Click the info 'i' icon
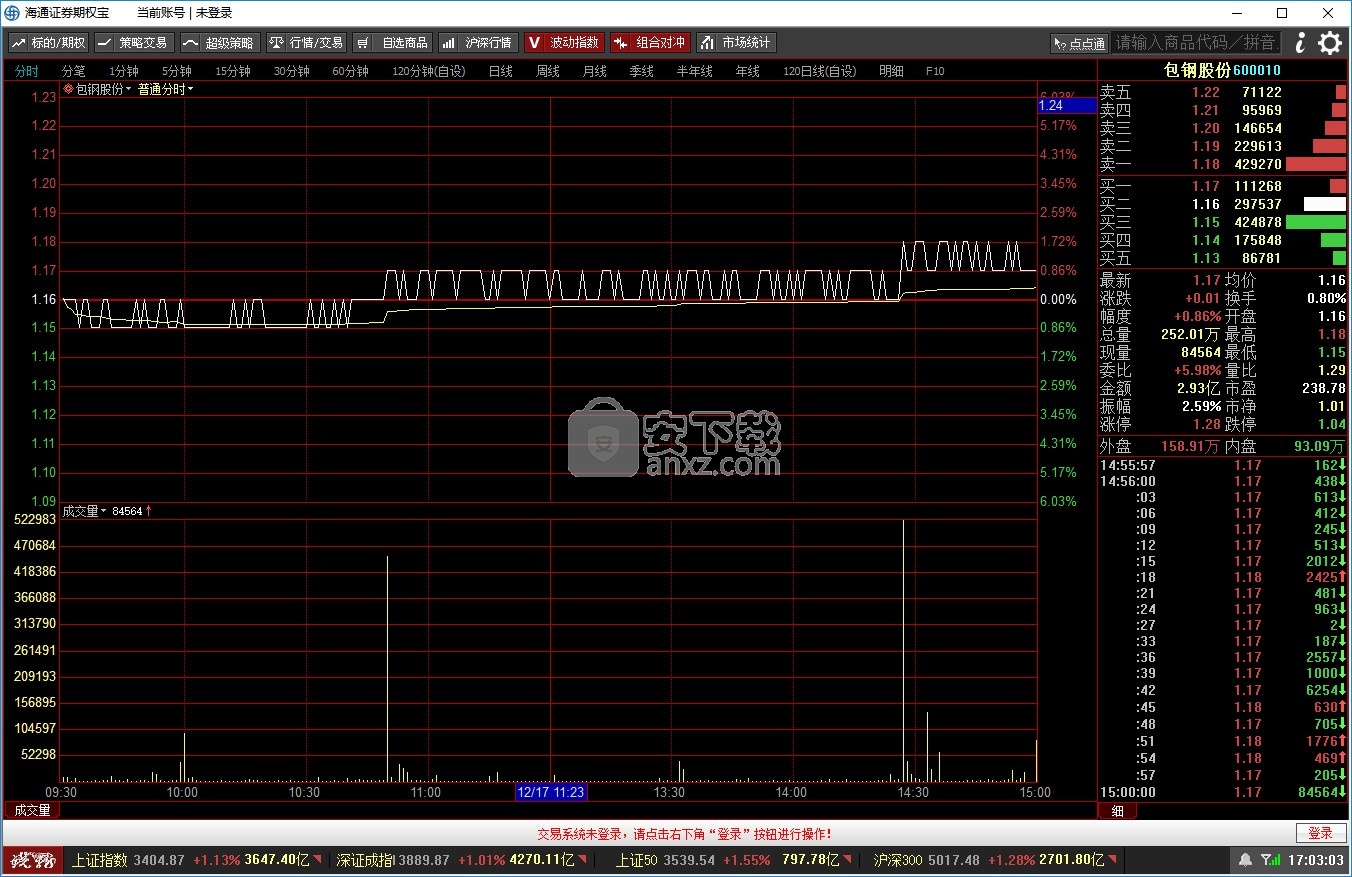Viewport: 1352px width, 877px height. click(x=1299, y=43)
